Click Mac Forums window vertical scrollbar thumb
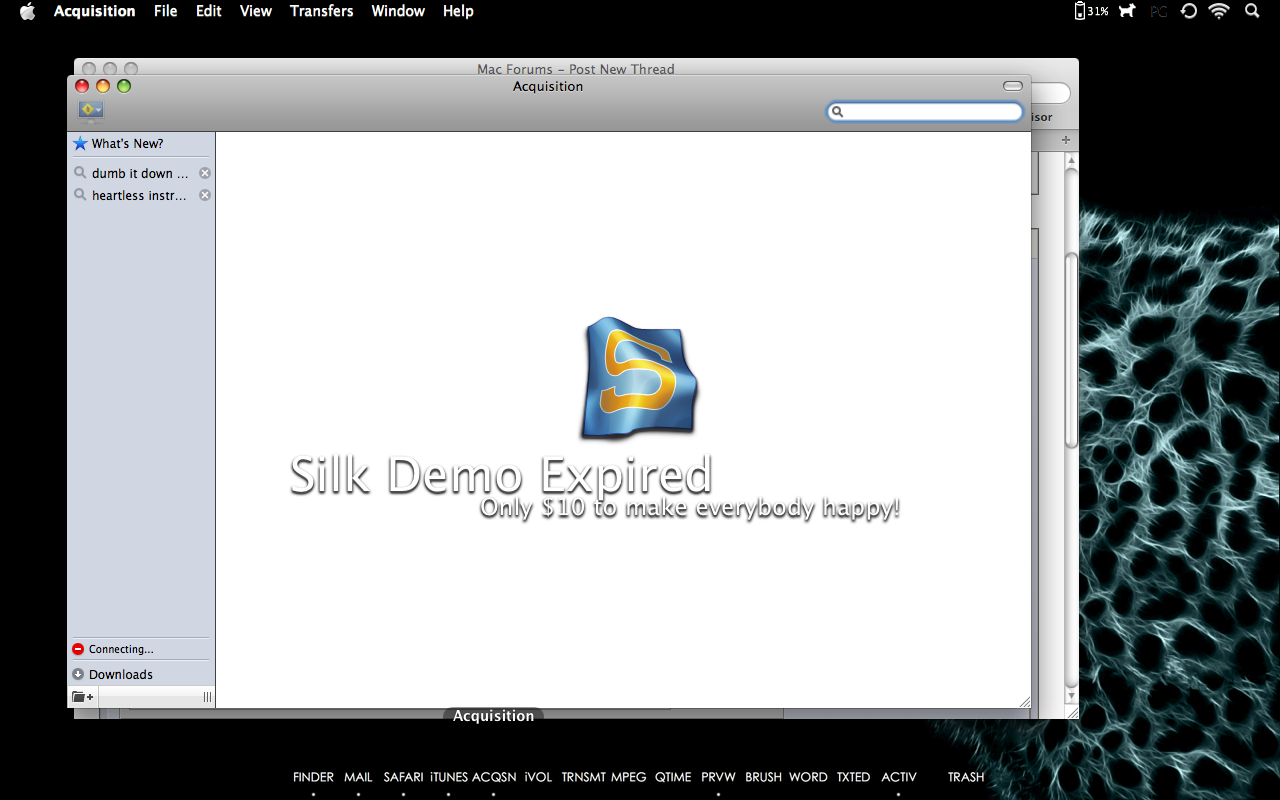Viewport: 1280px width, 800px height. point(1071,350)
